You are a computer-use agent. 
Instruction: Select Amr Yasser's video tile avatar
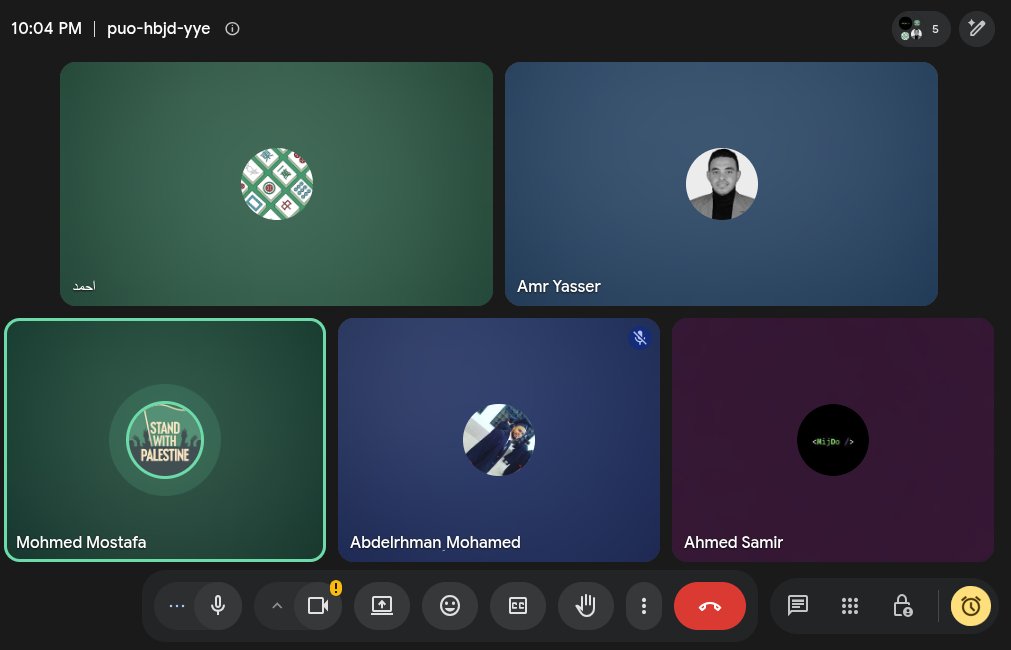[x=721, y=184]
